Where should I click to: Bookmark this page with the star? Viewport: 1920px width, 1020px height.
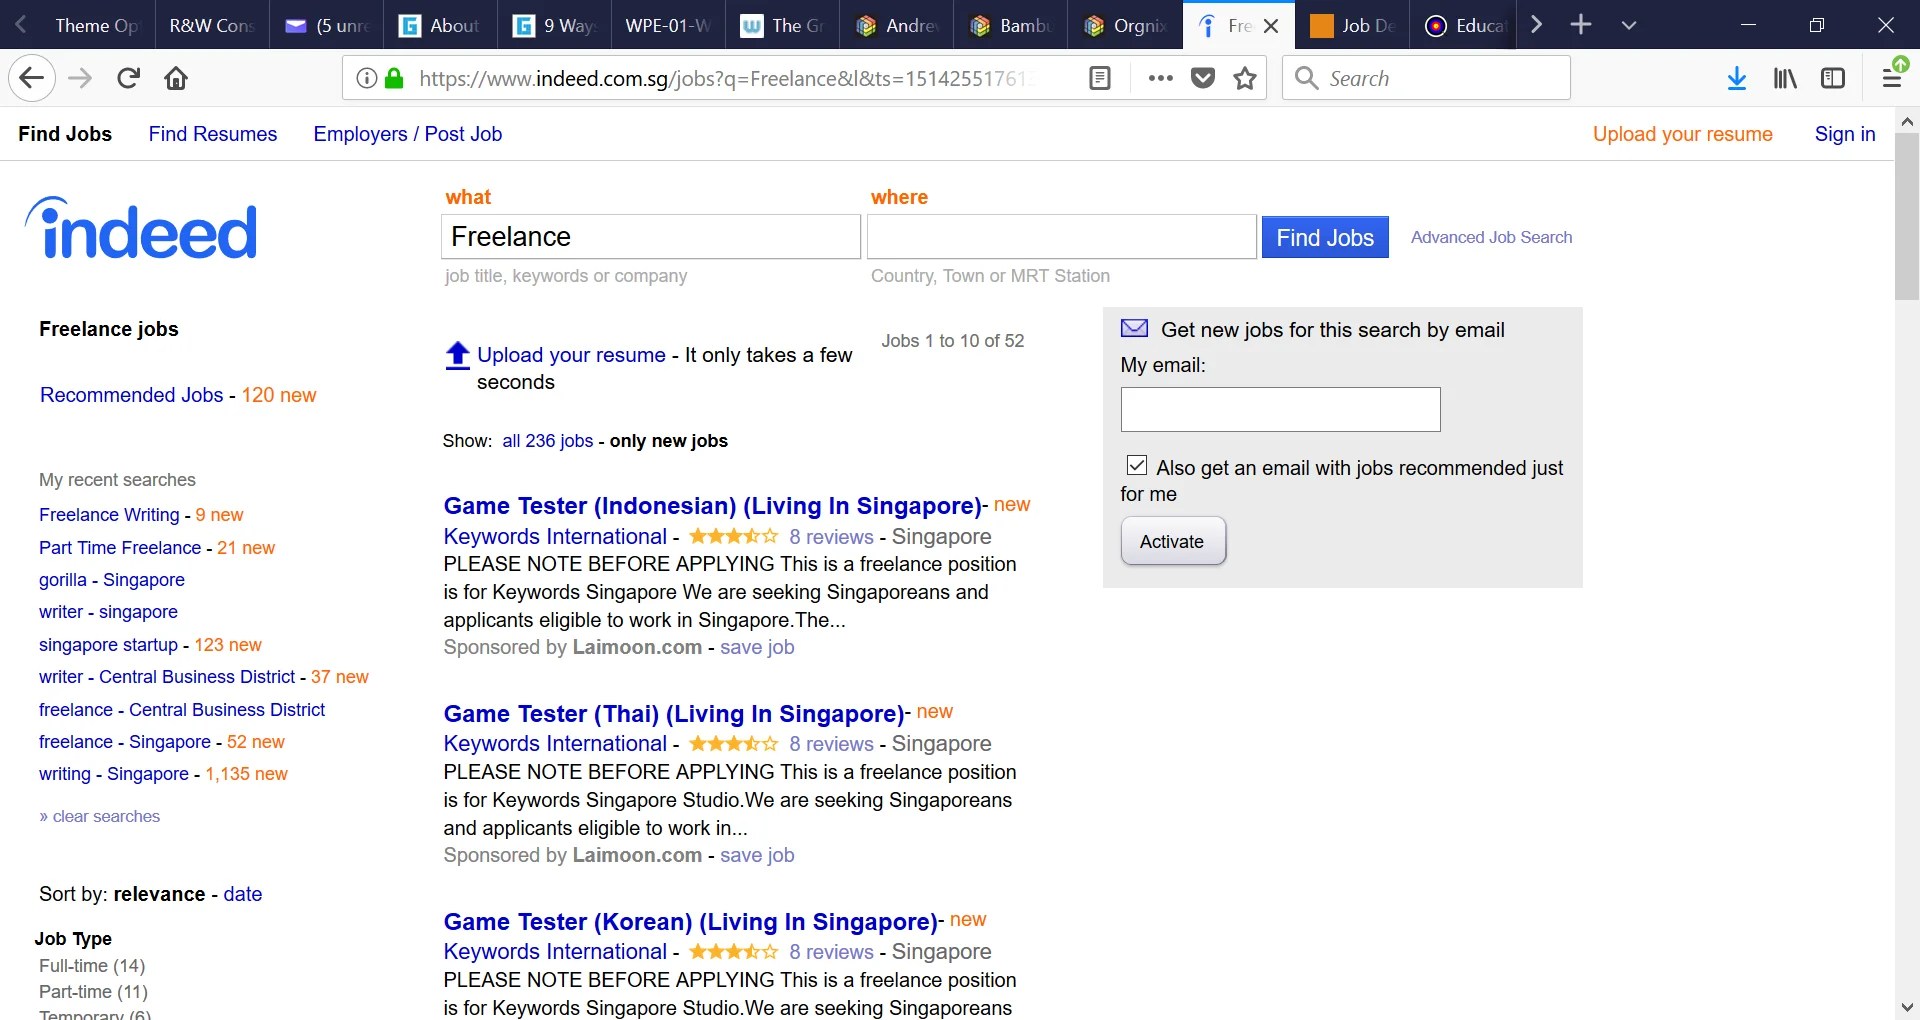tap(1244, 78)
